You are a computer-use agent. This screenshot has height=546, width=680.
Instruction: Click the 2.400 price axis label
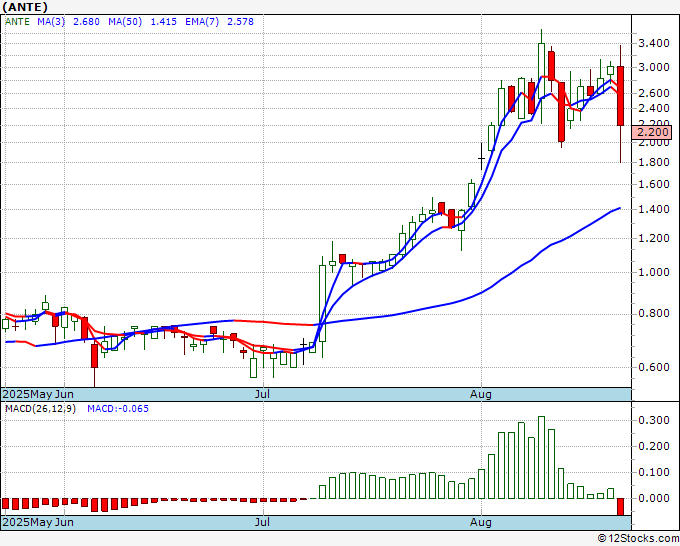point(654,108)
